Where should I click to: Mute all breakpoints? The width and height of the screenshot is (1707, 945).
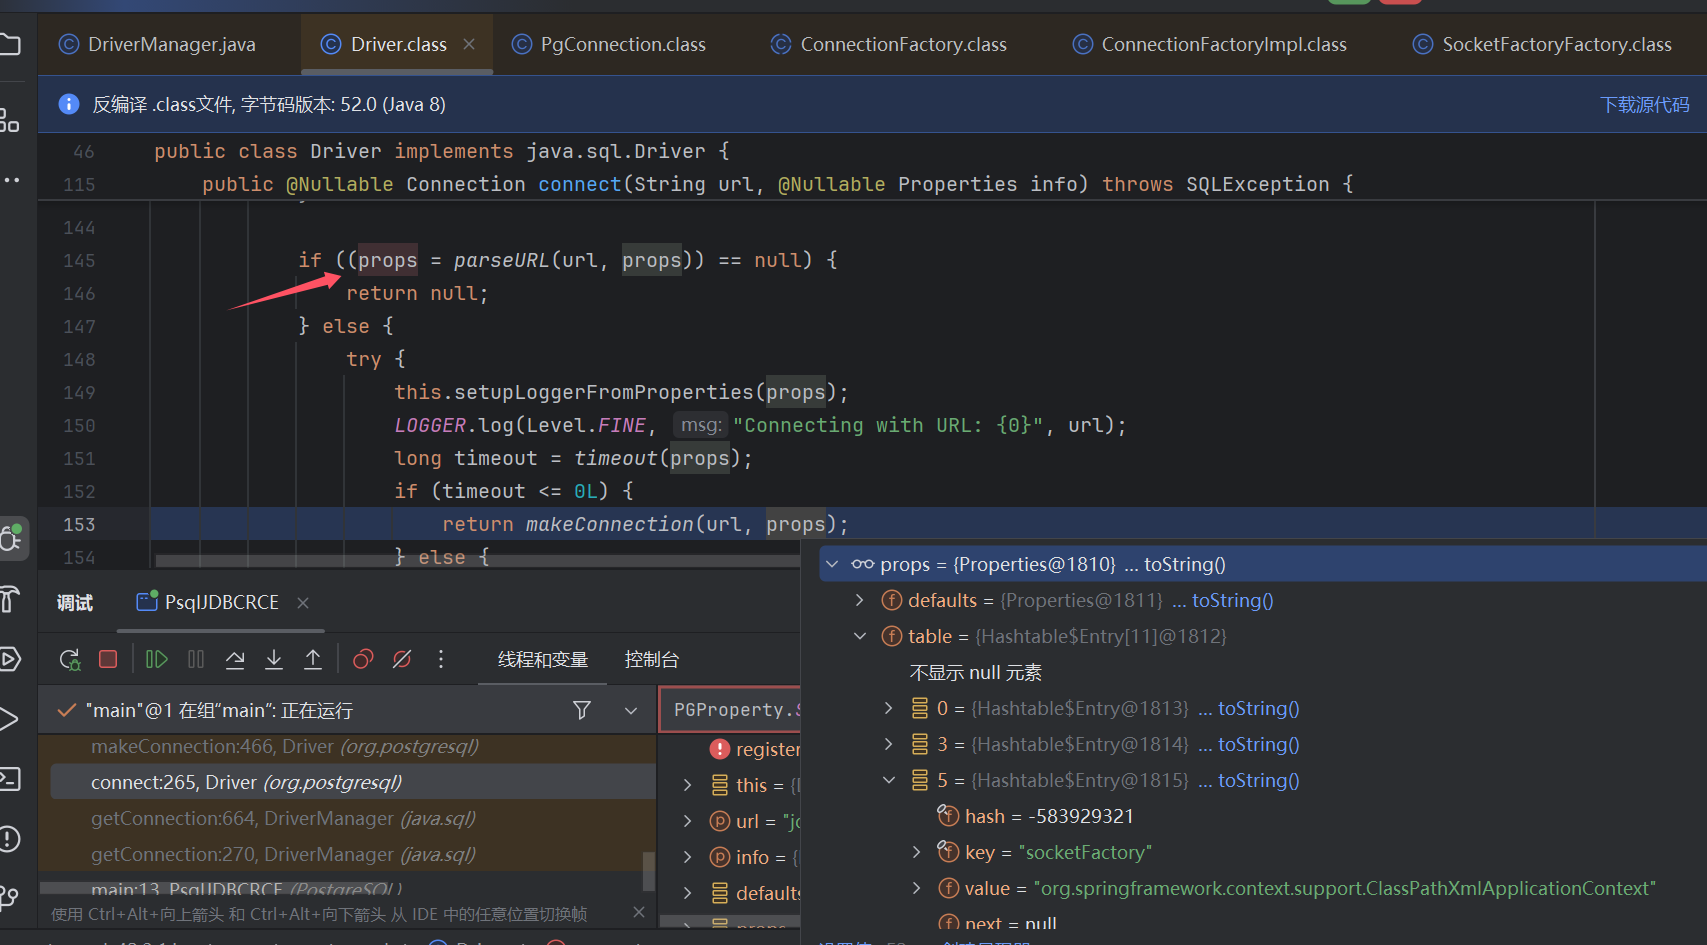(x=402, y=659)
